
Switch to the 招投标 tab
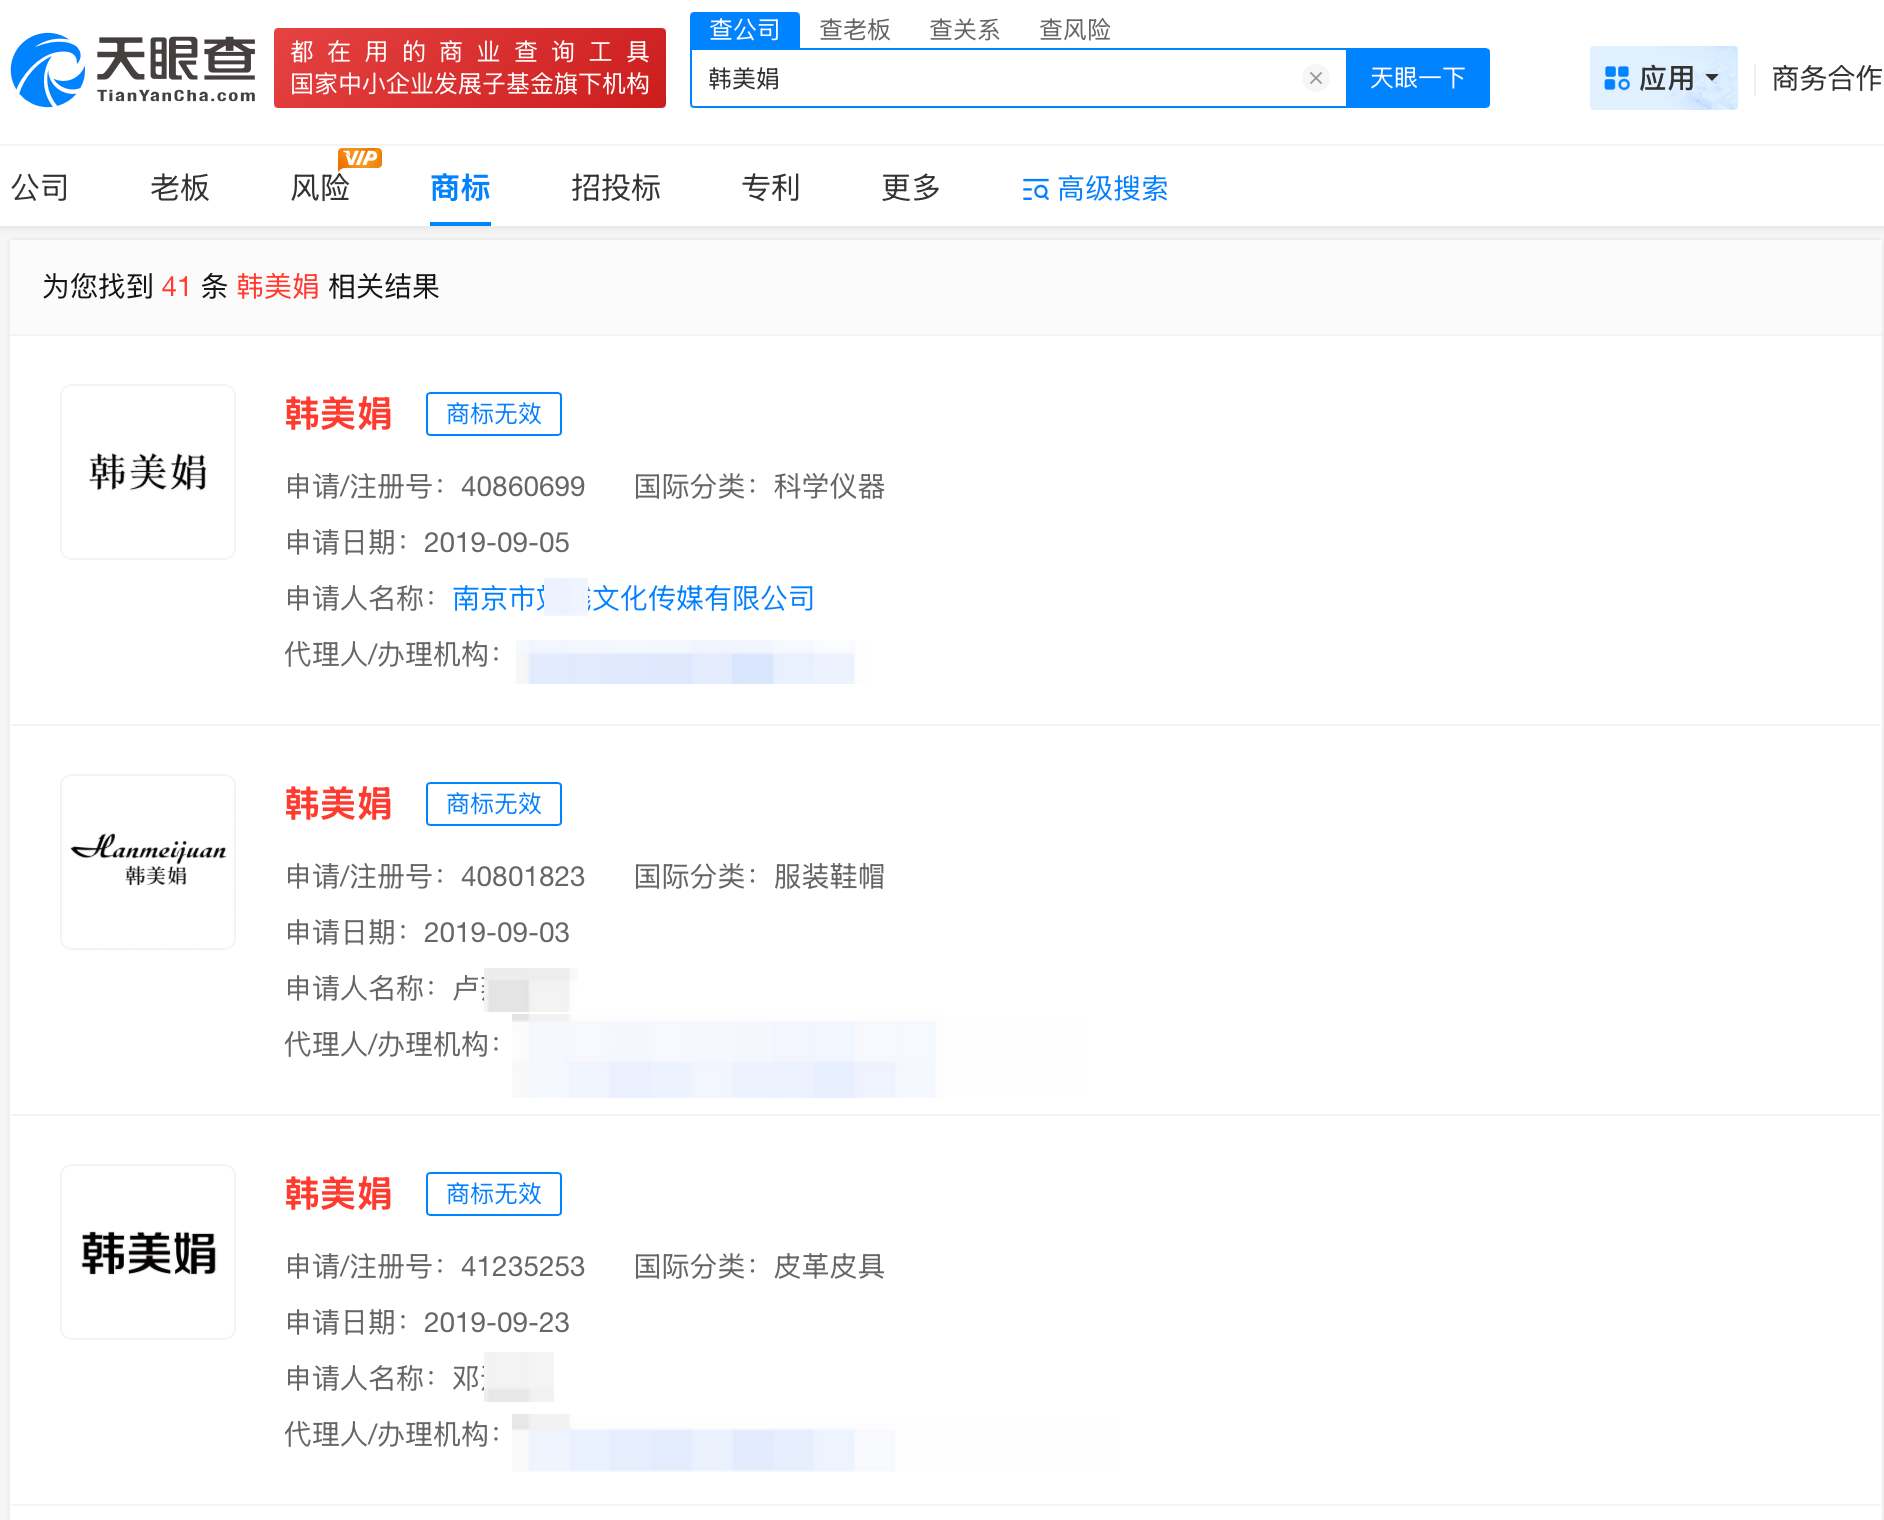coord(615,189)
